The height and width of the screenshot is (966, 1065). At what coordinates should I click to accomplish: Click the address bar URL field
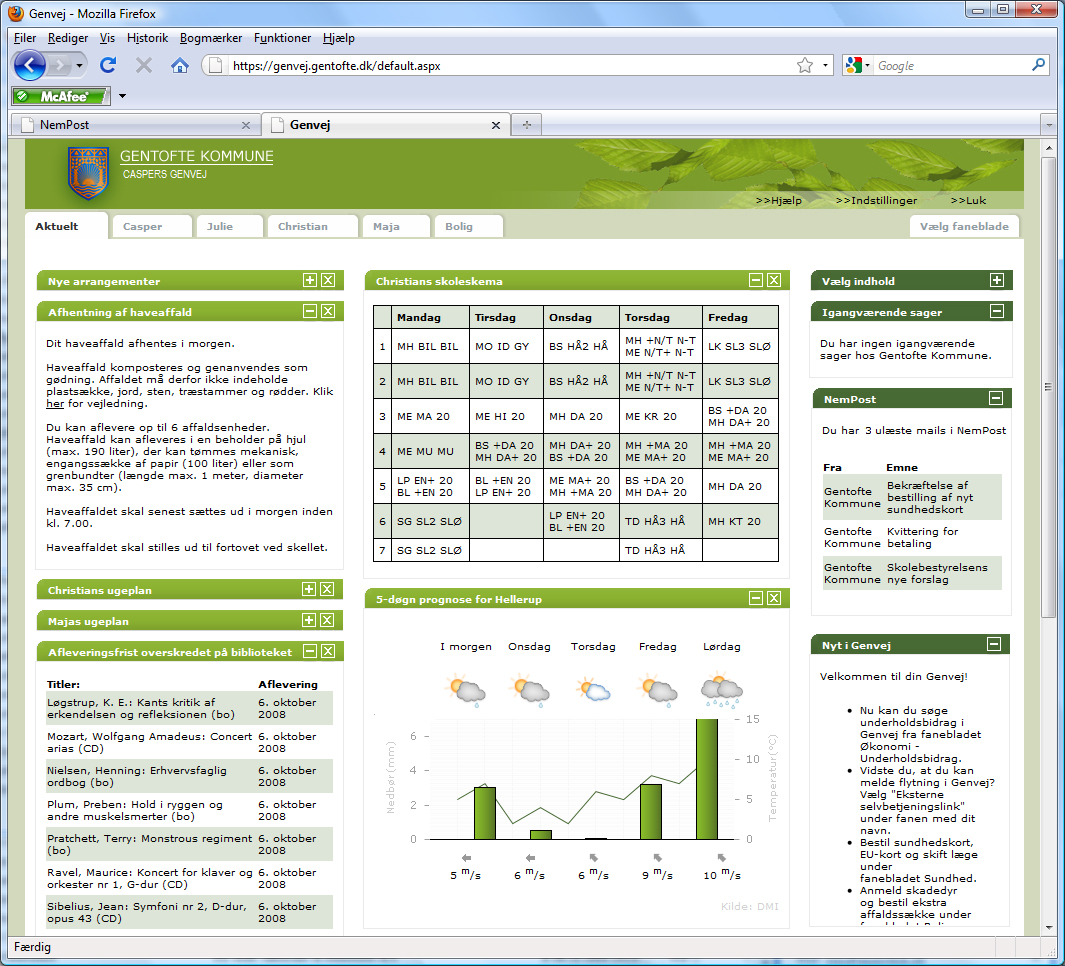click(x=500, y=65)
